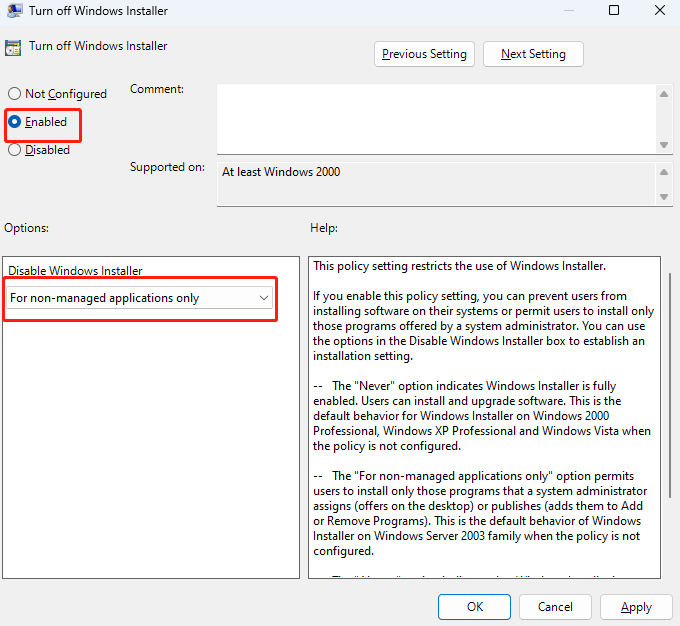Maximize the Turn off Windows Installer window
Image resolution: width=680 pixels, height=626 pixels.
(x=614, y=10)
